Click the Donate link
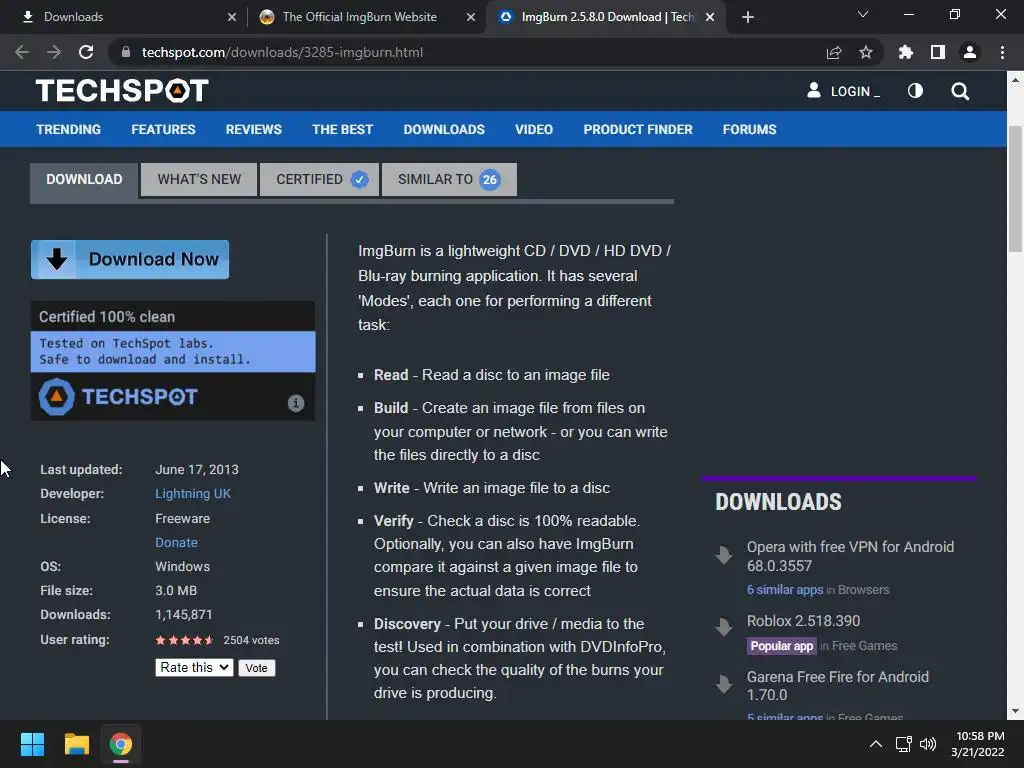The width and height of the screenshot is (1024, 768). (176, 543)
